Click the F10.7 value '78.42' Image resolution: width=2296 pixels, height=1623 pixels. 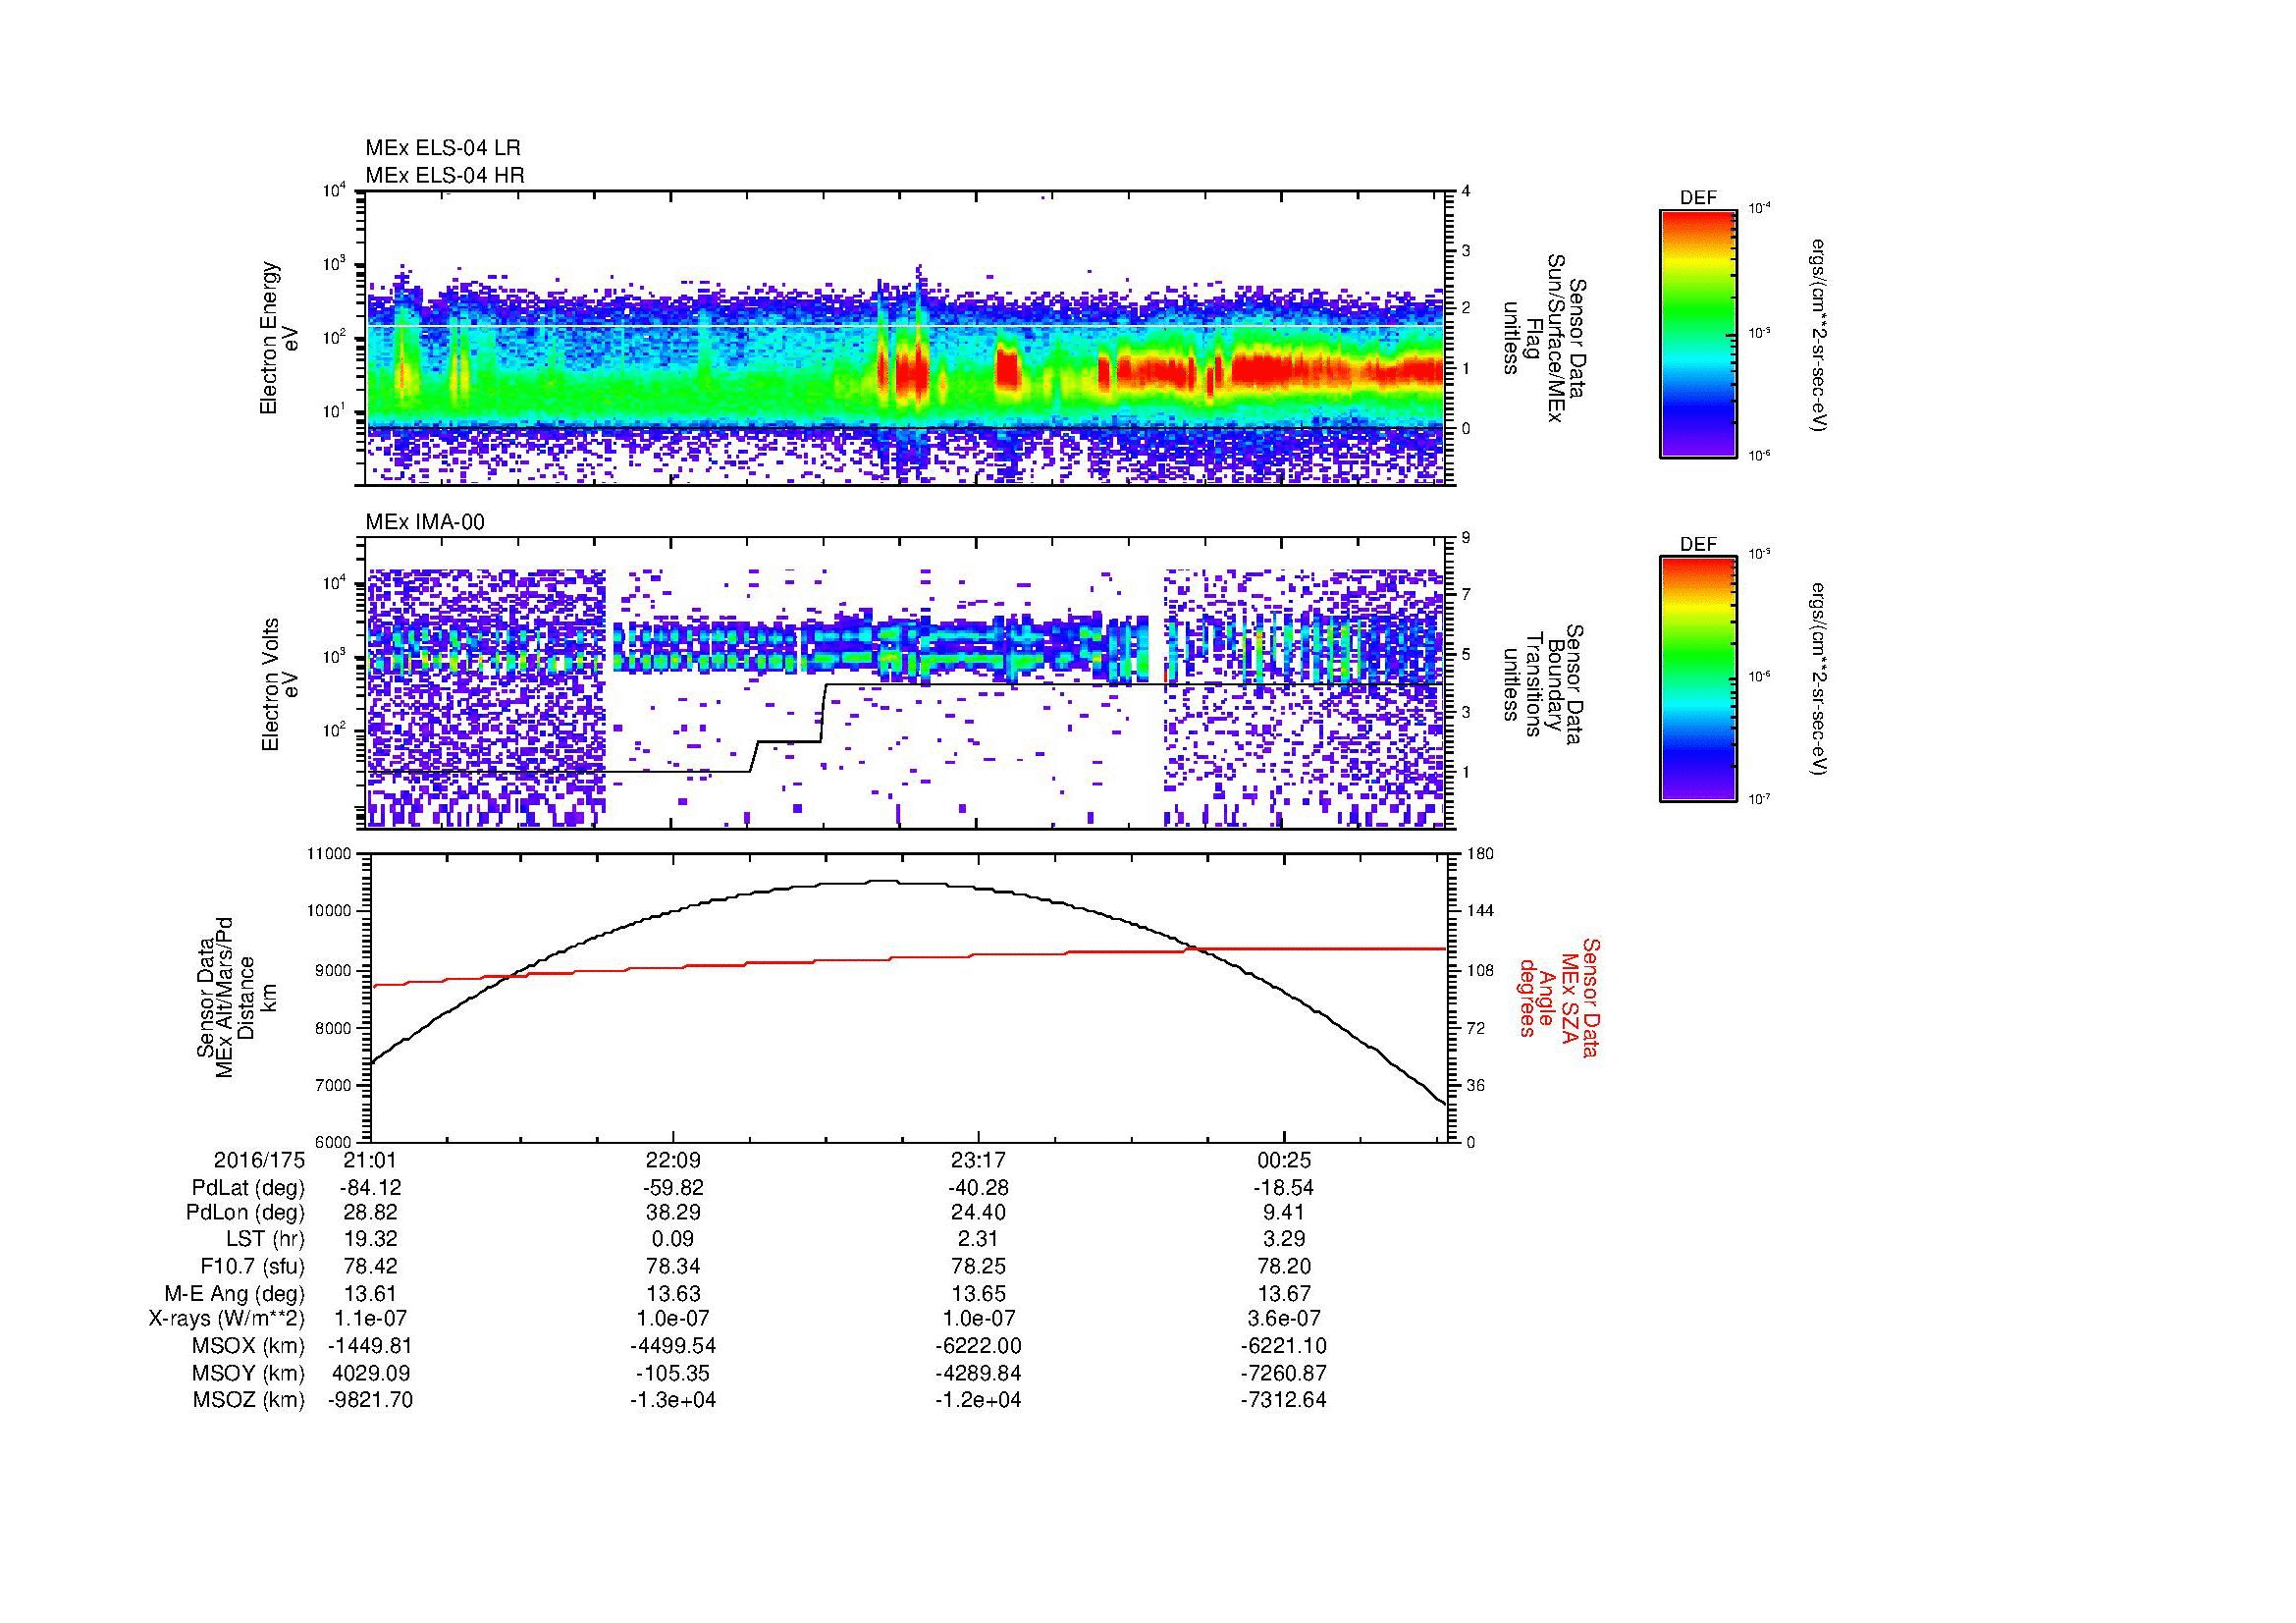tap(371, 1267)
